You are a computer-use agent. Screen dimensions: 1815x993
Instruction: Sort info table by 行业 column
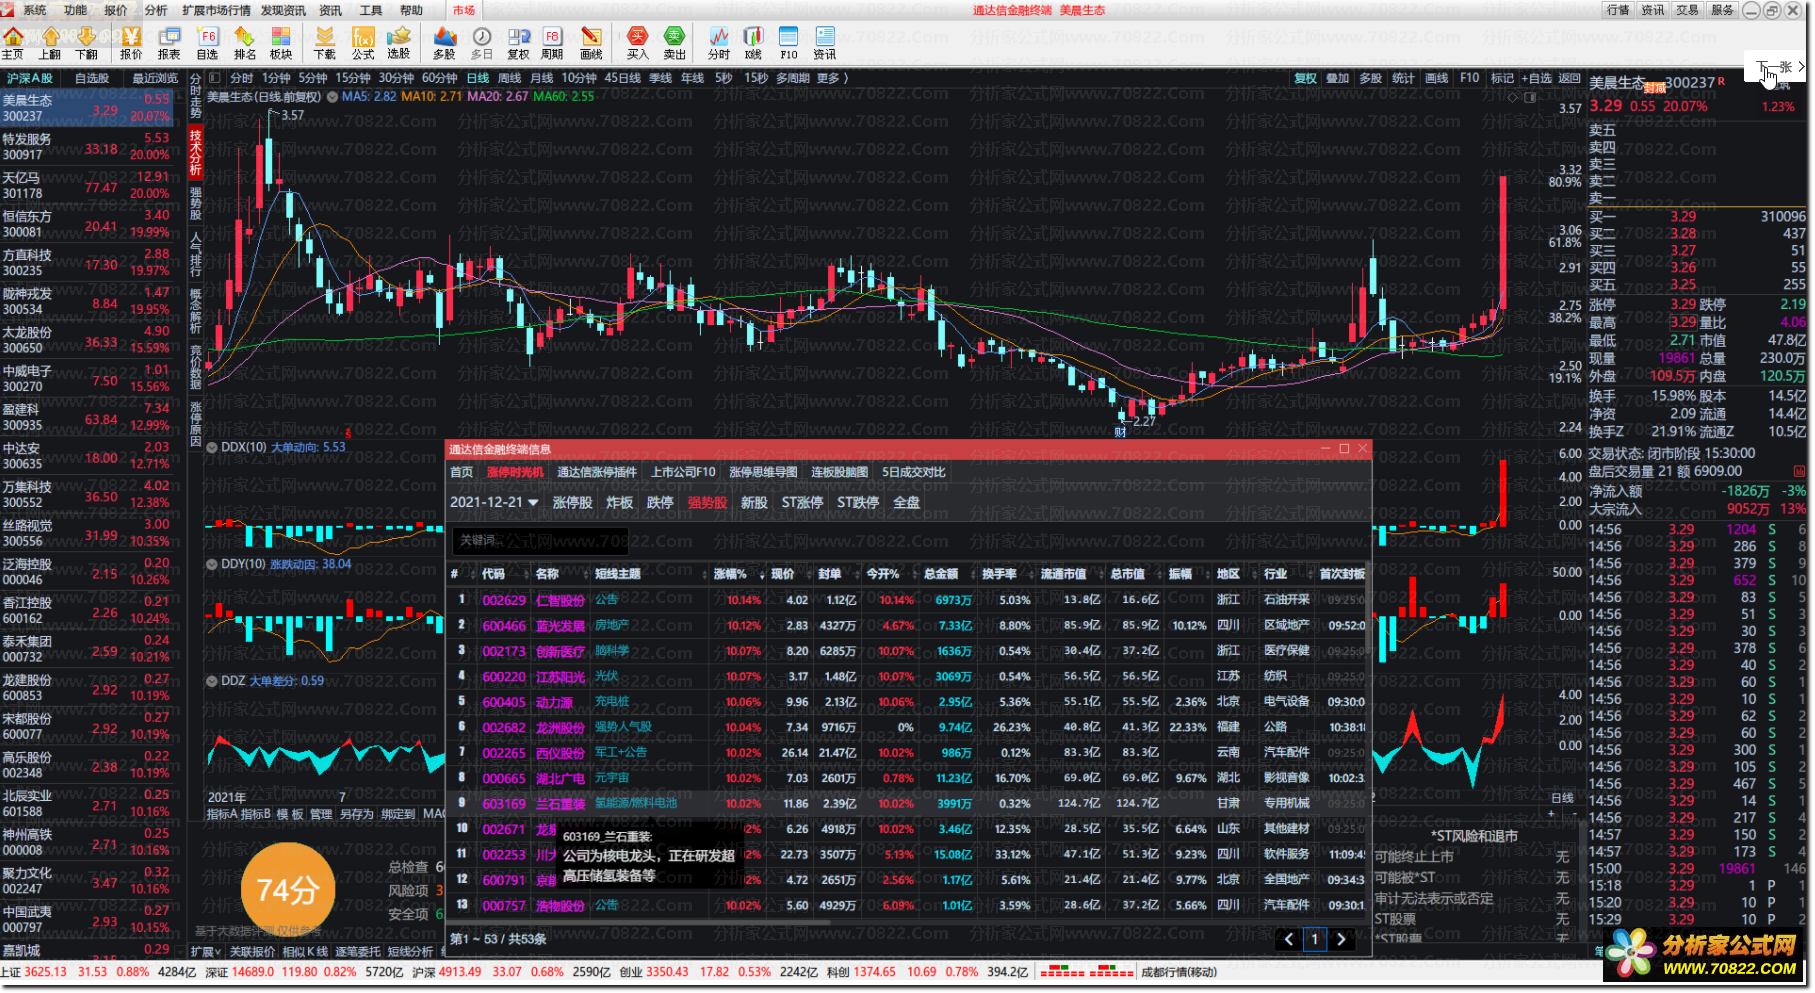(x=1276, y=574)
